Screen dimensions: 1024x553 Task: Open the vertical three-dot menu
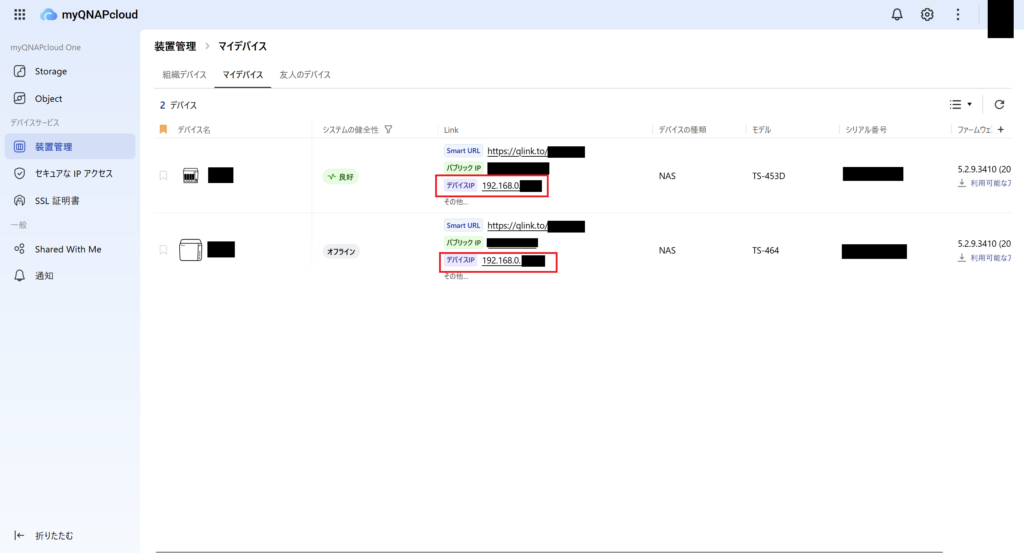(957, 14)
